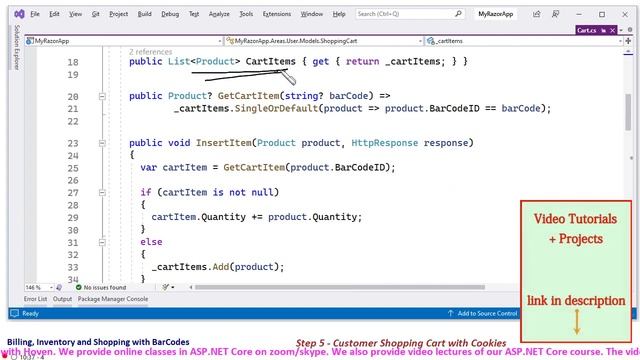Click the Ready status text

click(30, 313)
